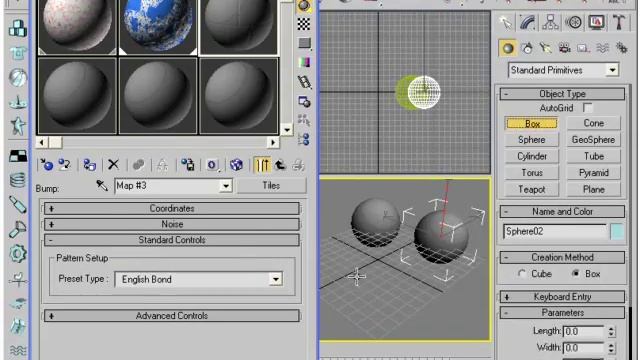Screen dimensions: 640x360
Task: Collapse the Creation Method rollout
Action: coord(562,258)
